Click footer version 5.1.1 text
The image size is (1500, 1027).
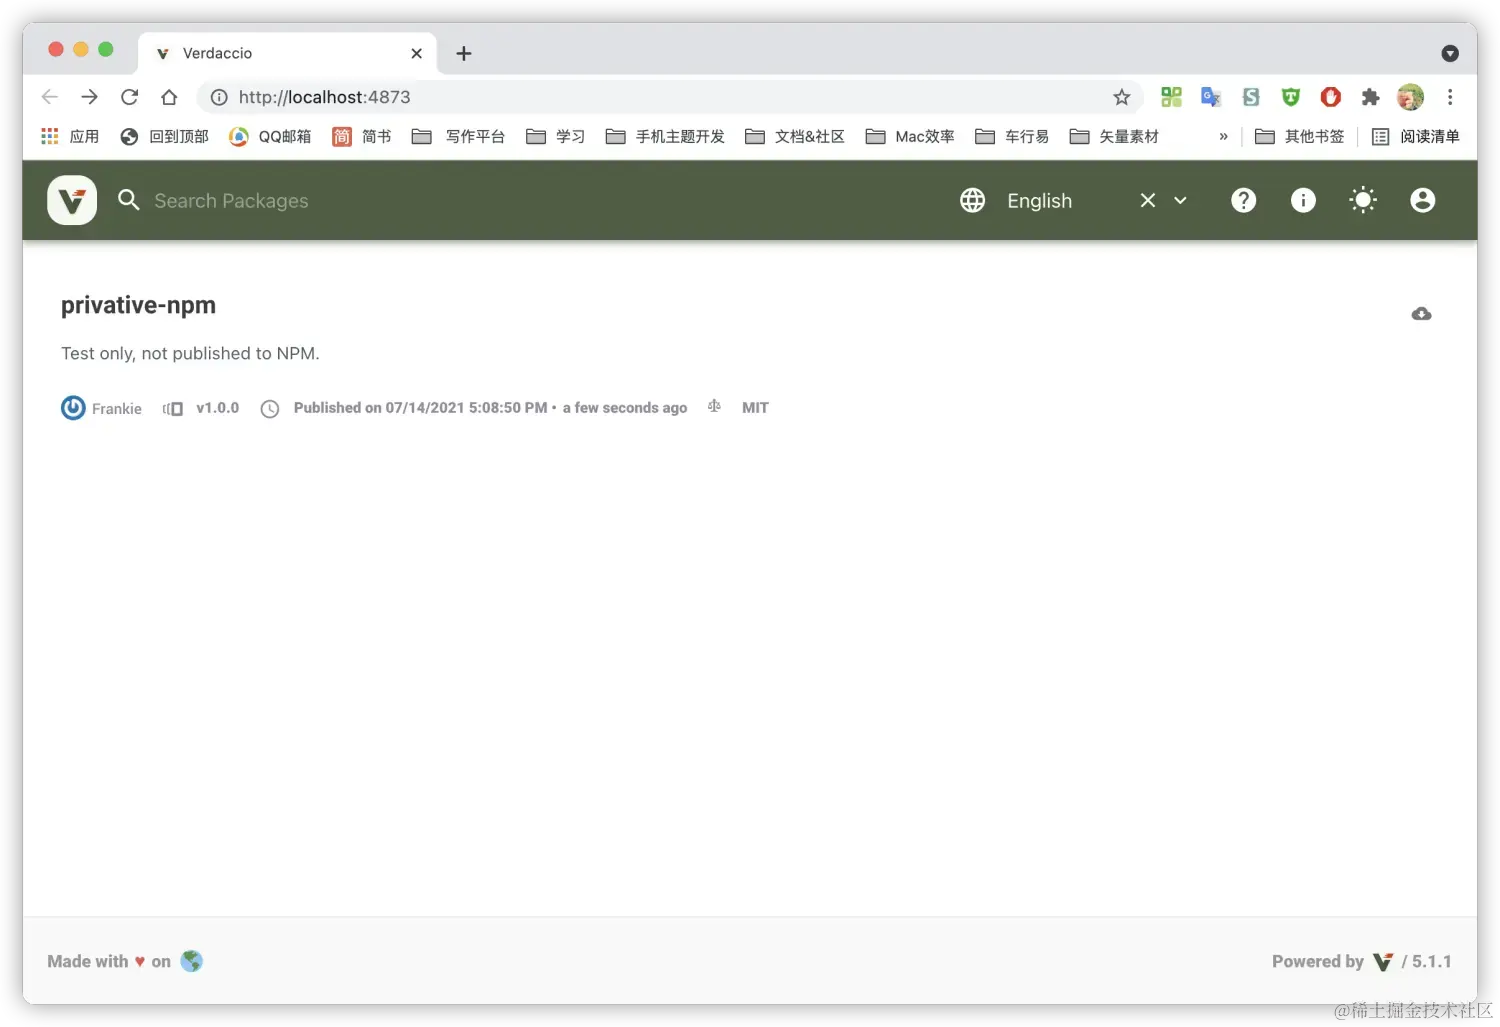pos(1431,961)
